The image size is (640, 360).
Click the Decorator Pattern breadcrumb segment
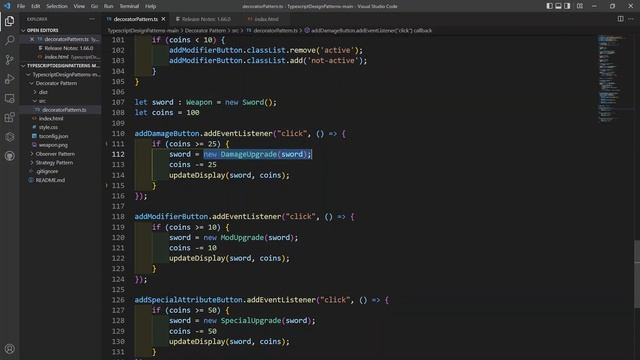(205, 31)
